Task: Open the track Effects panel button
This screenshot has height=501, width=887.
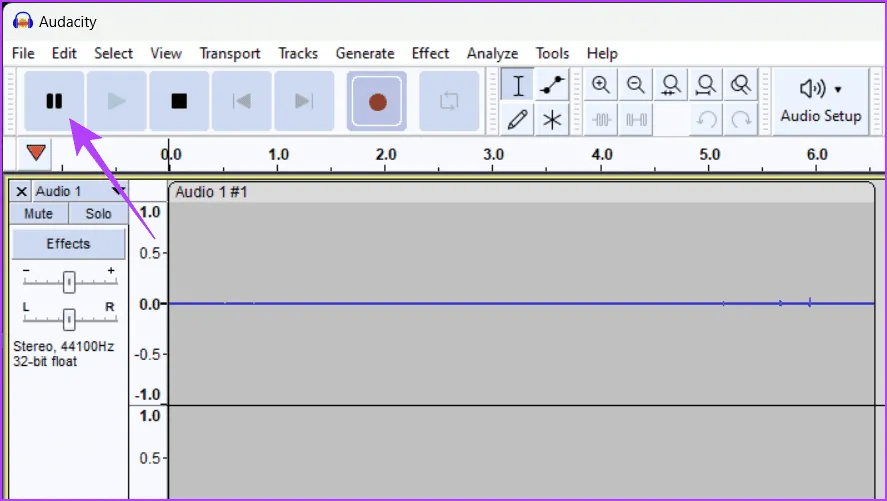Action: [68, 243]
